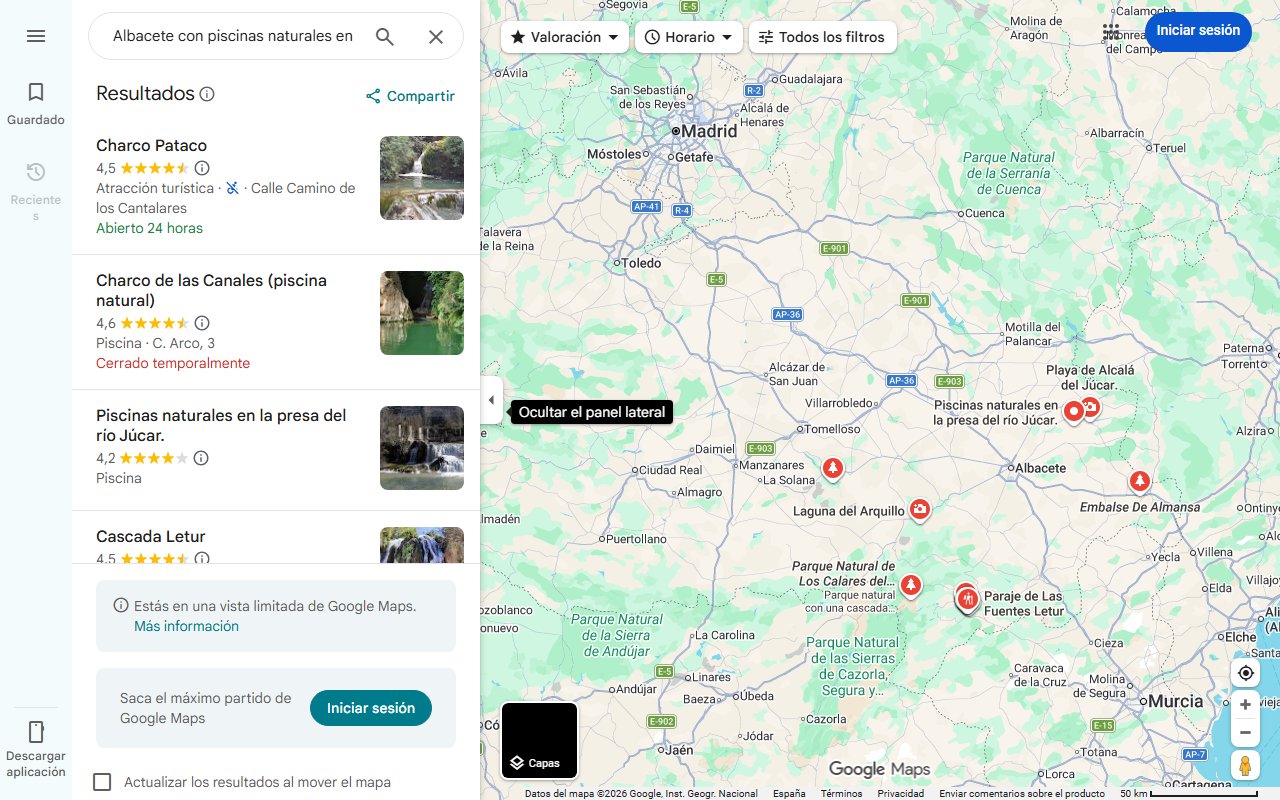The width and height of the screenshot is (1280, 800).
Task: Click the Descargar aplicación phone icon
Action: pos(36,732)
